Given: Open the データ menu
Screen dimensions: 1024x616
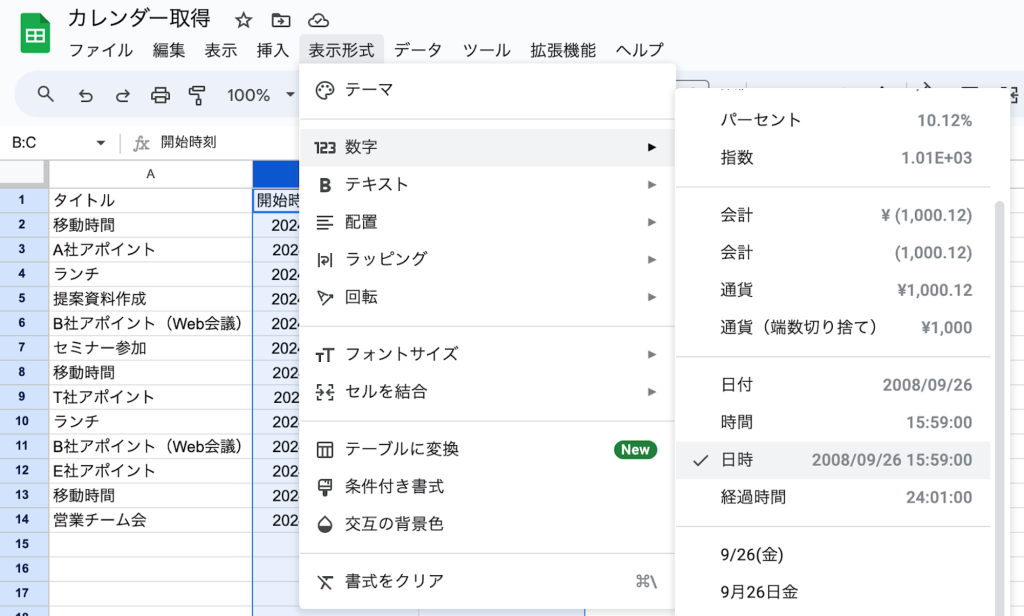Looking at the screenshot, I should point(417,50).
